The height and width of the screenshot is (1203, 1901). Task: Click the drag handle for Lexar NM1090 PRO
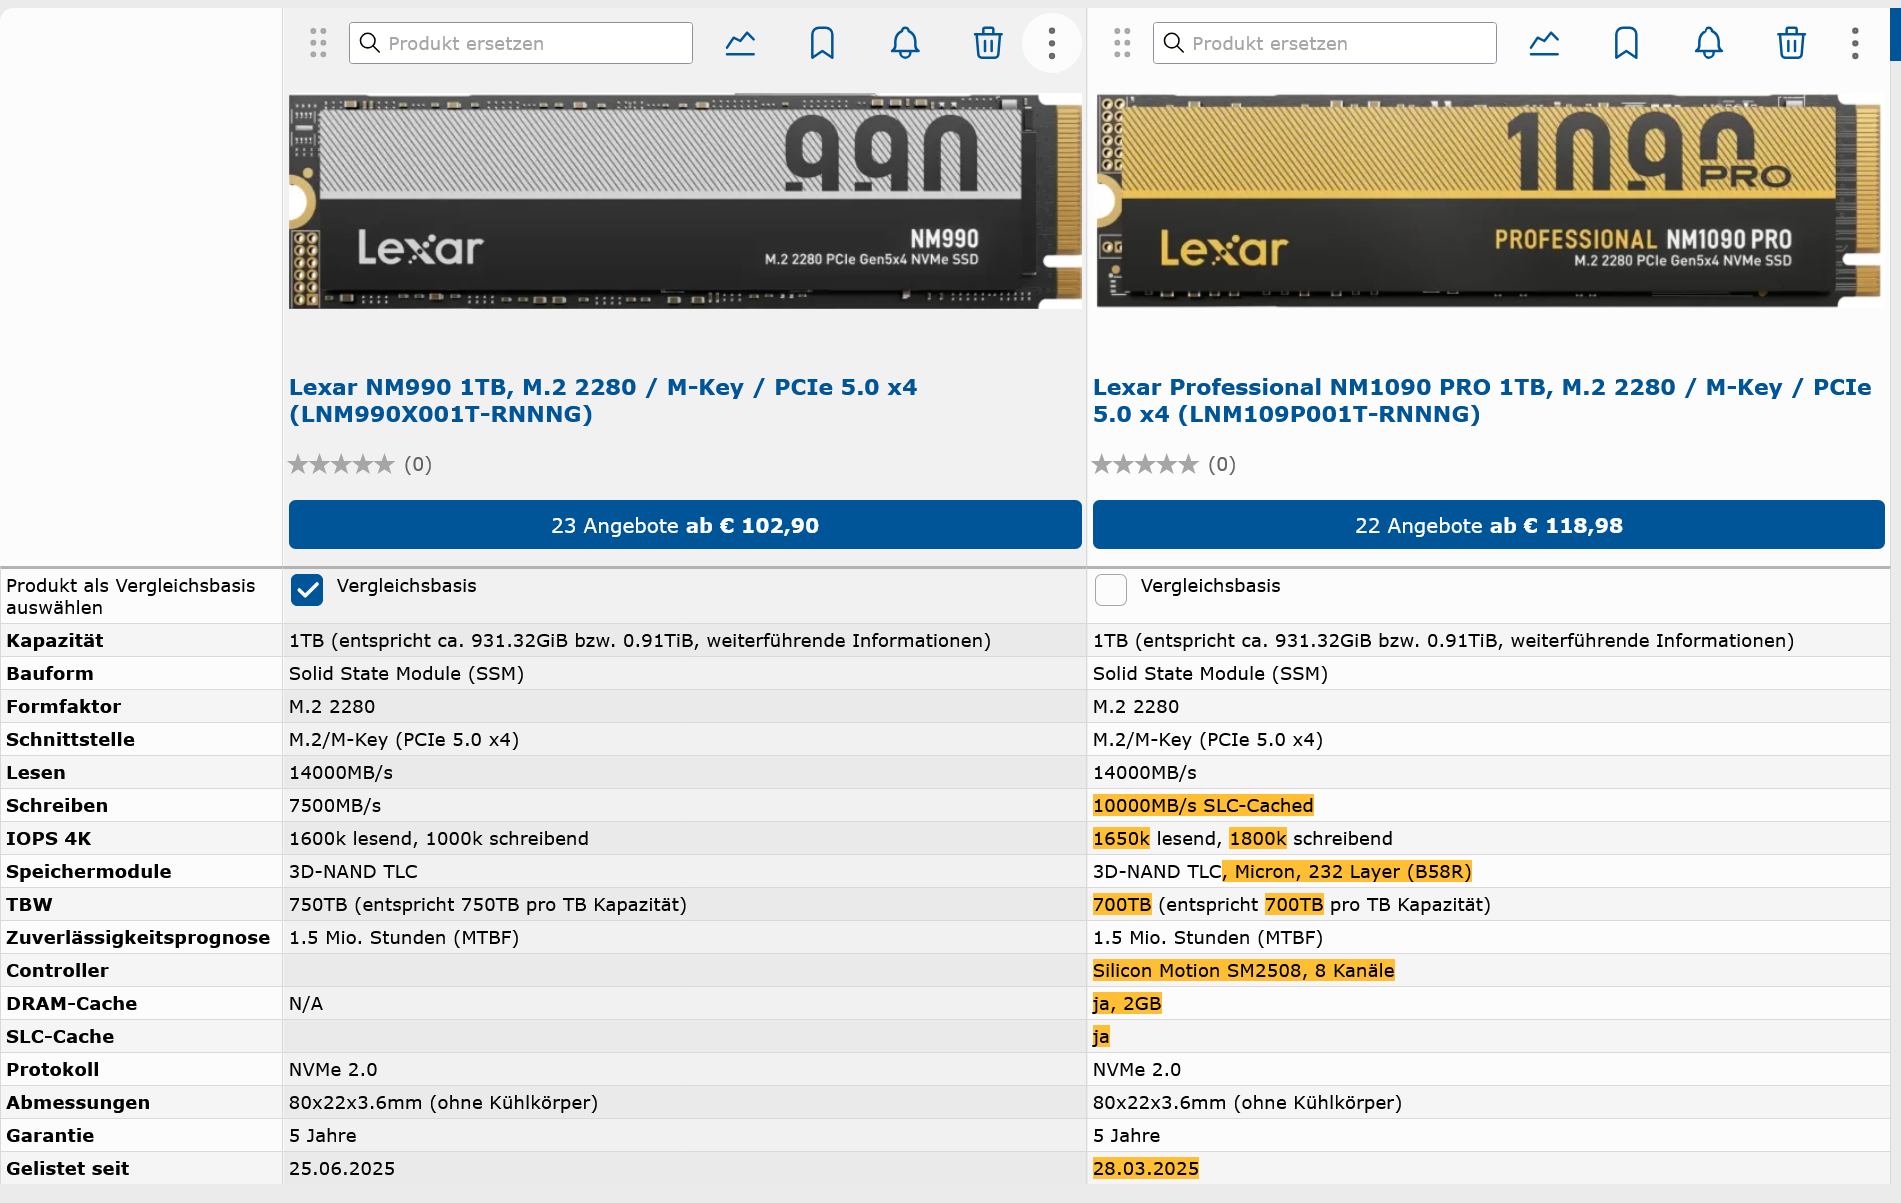(1122, 43)
